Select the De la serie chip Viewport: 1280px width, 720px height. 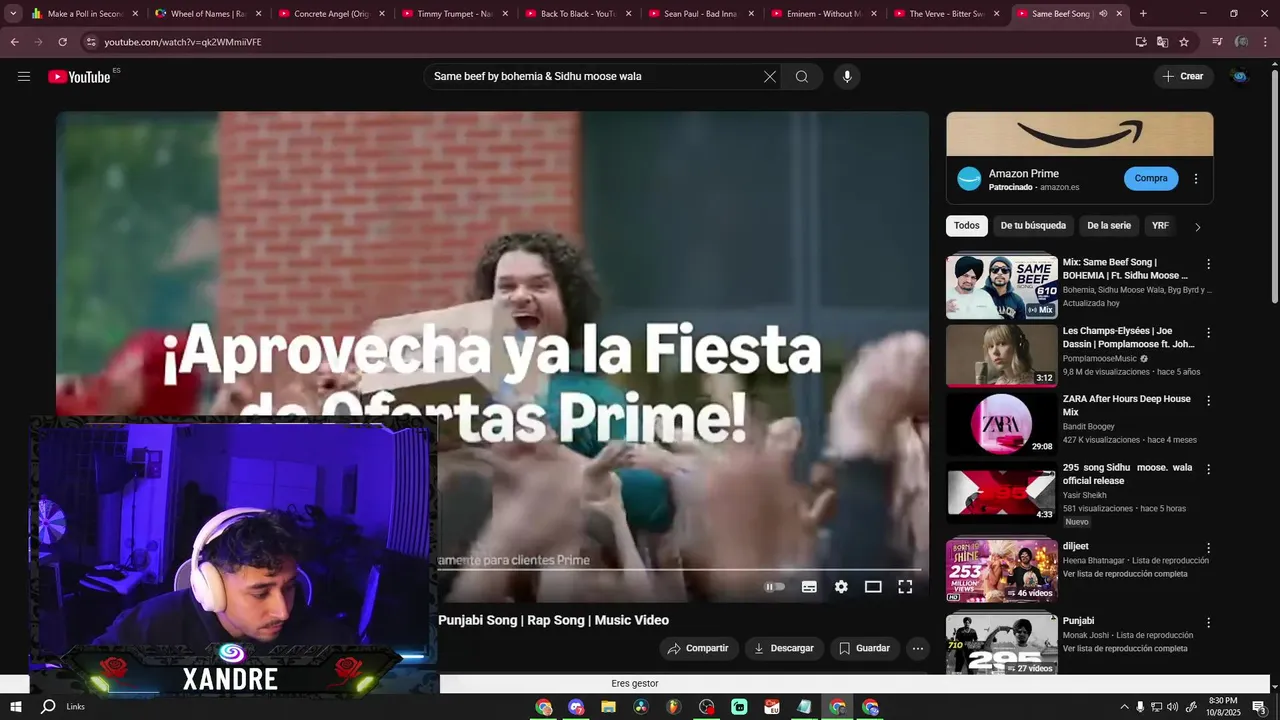pyautogui.click(x=1109, y=226)
